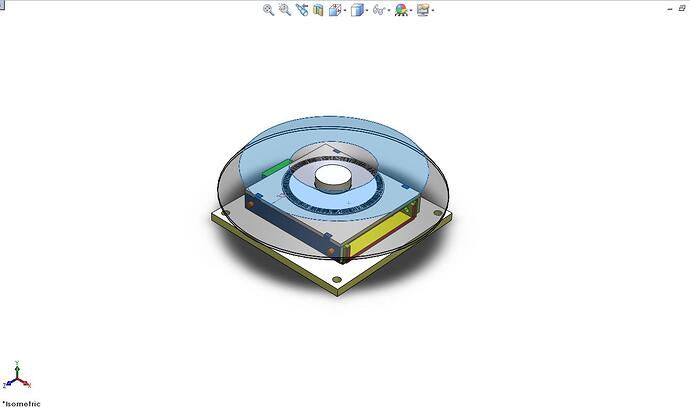Open the View Orientation cube icon
This screenshot has height=408, width=690.
point(335,10)
